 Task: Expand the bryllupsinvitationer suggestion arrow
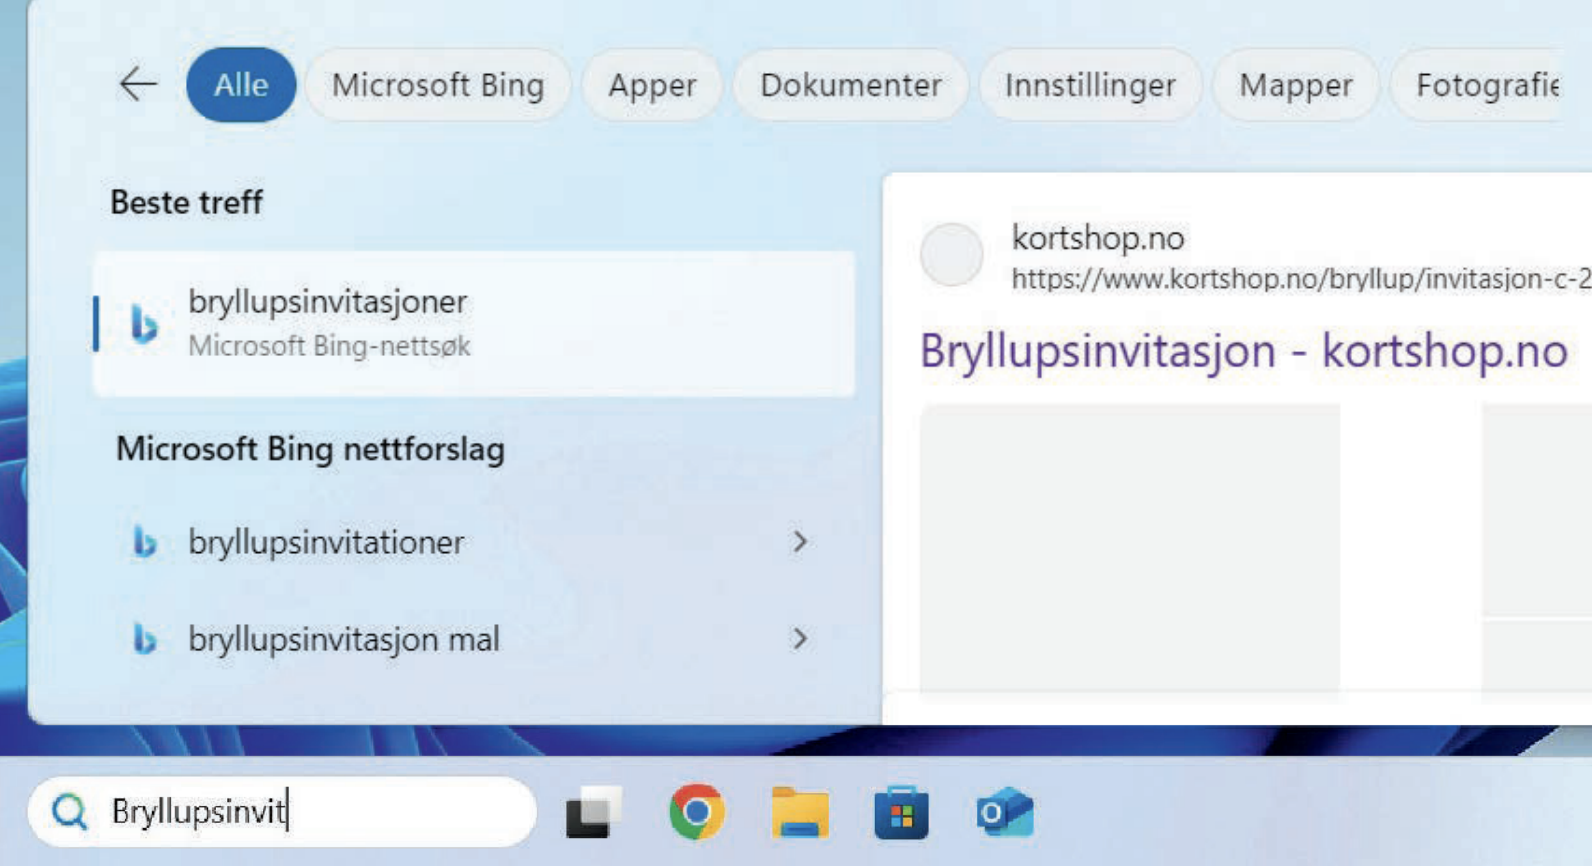pos(799,542)
